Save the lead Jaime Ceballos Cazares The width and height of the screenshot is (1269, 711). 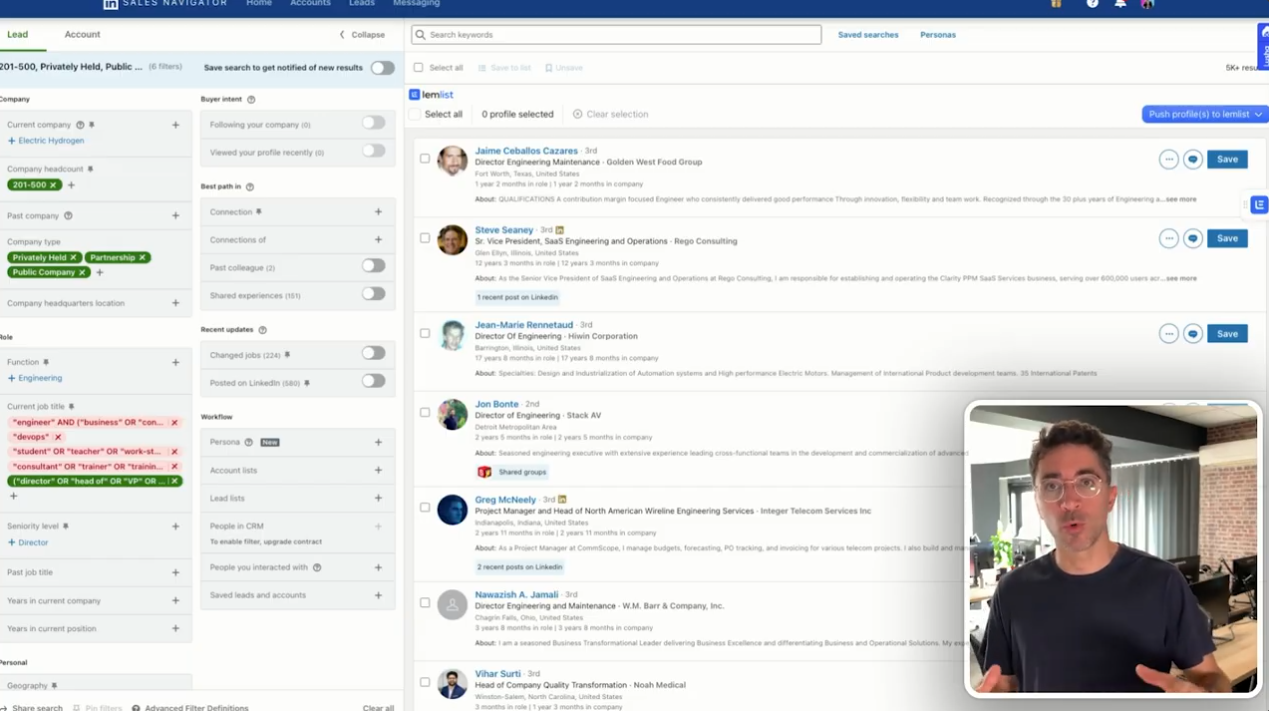coord(1227,159)
